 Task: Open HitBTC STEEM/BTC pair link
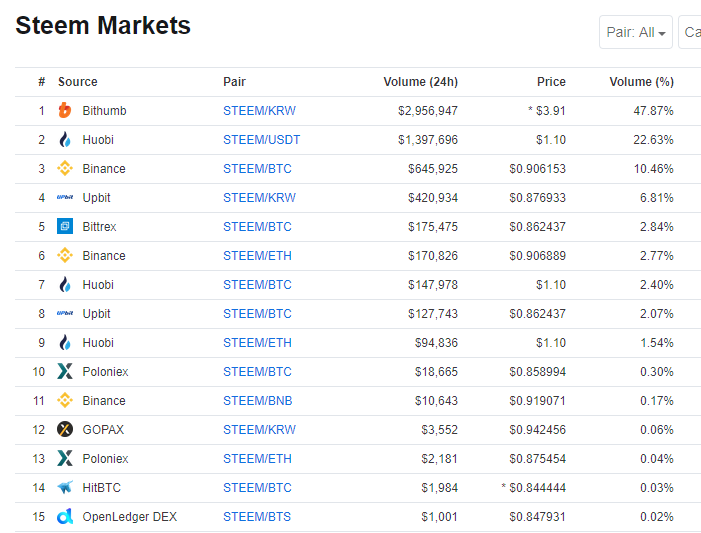click(257, 488)
